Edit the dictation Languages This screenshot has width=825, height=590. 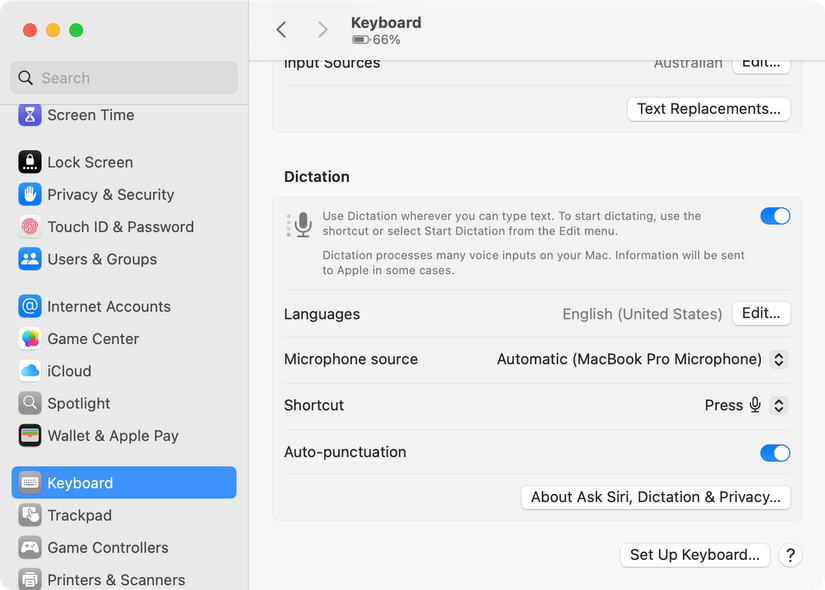tap(761, 314)
